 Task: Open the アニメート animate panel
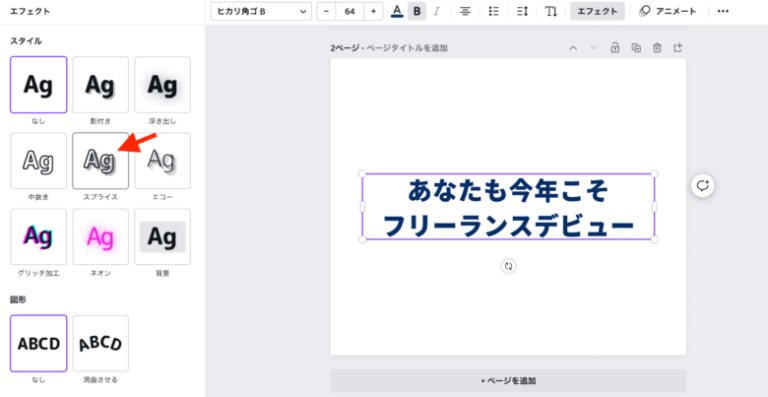point(668,11)
